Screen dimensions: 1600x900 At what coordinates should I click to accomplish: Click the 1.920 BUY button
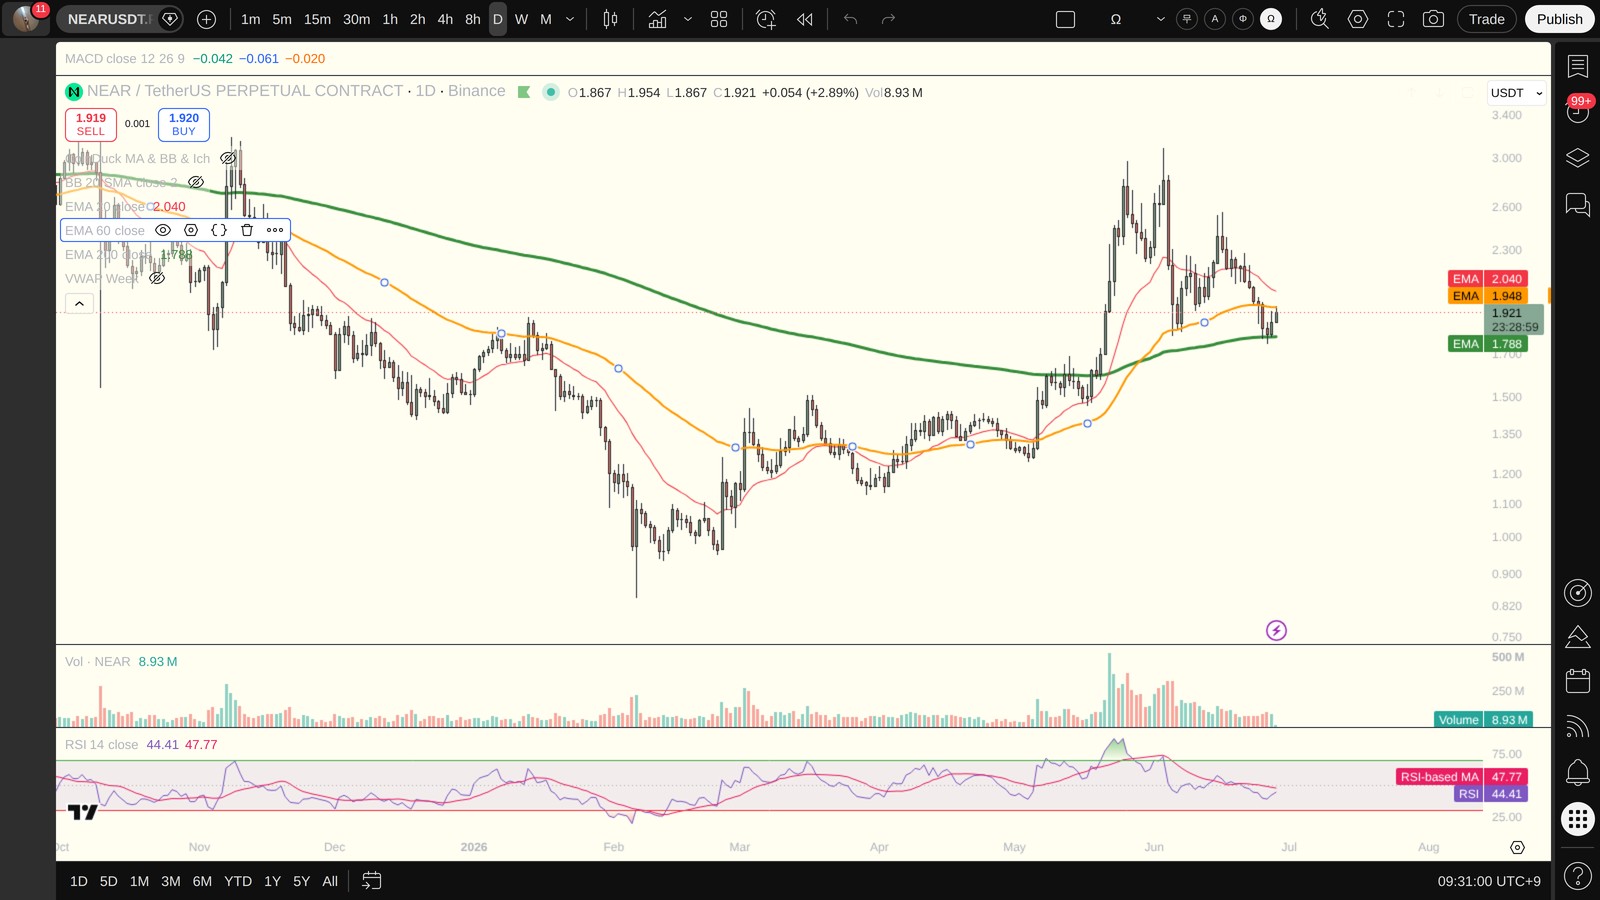184,124
